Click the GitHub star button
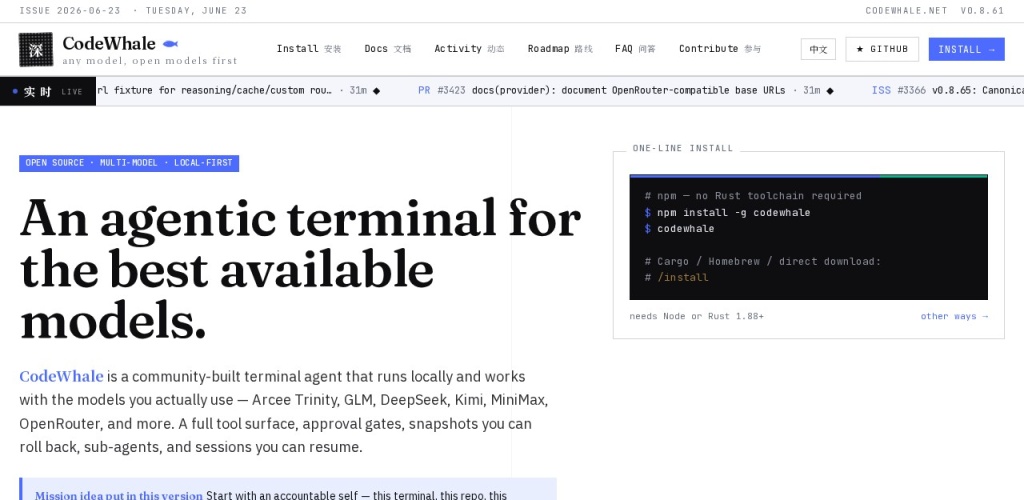This screenshot has height=500, width=1024. 882,49
